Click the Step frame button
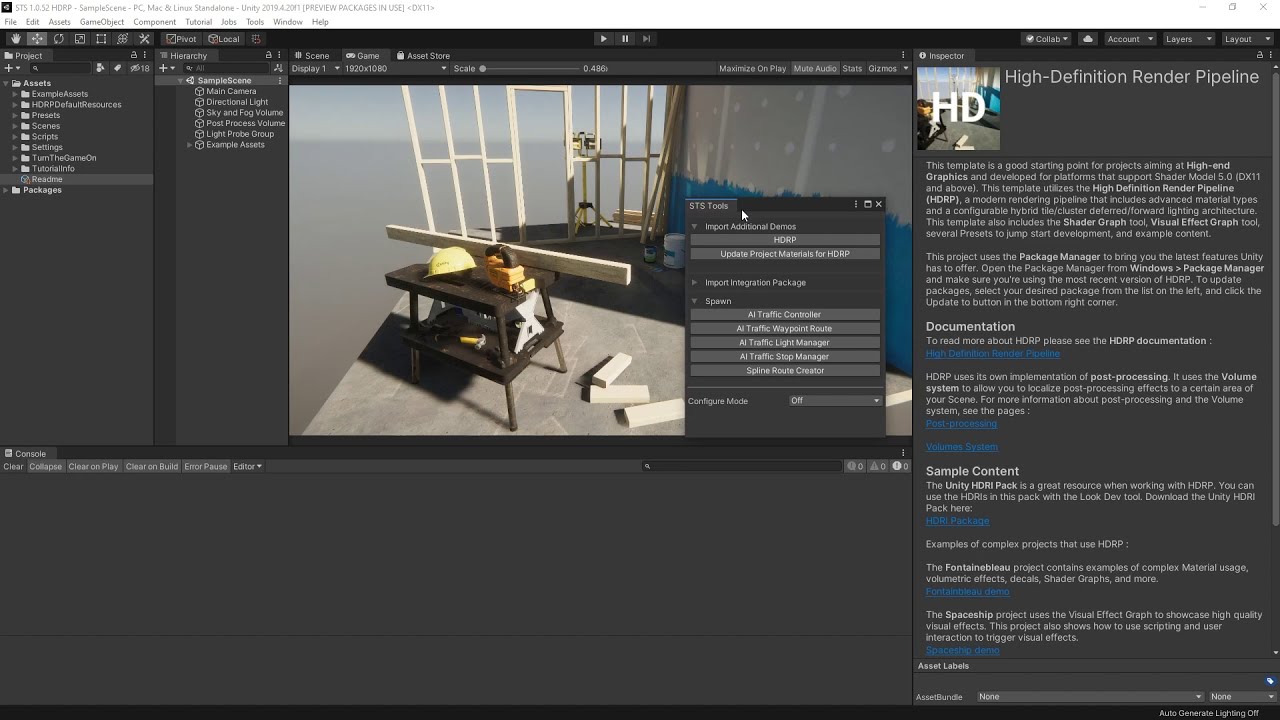The width and height of the screenshot is (1280, 720). (646, 39)
